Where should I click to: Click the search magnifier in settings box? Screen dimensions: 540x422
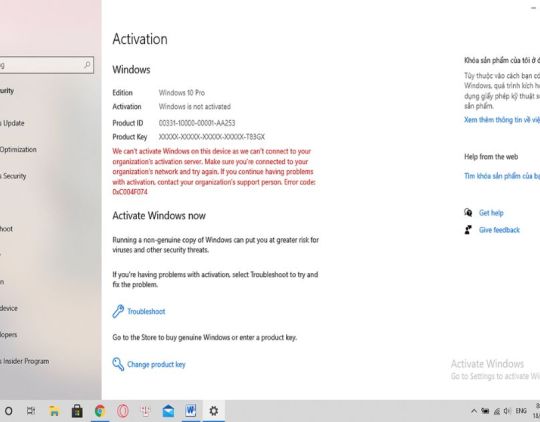[87, 64]
